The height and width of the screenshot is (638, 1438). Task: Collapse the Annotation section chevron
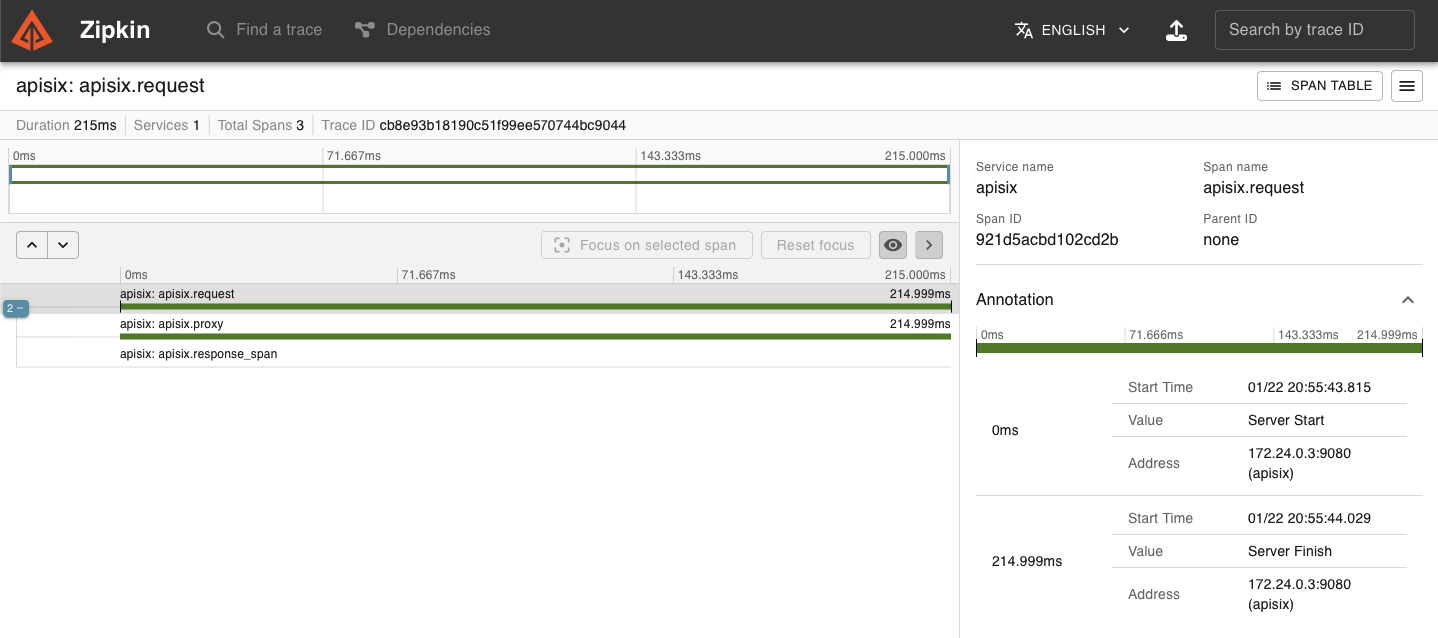click(1408, 300)
